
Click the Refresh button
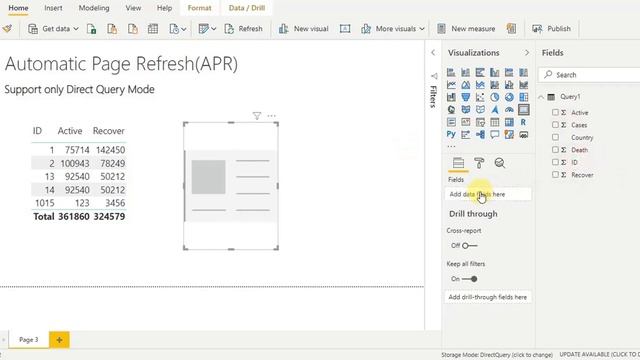(x=244, y=29)
